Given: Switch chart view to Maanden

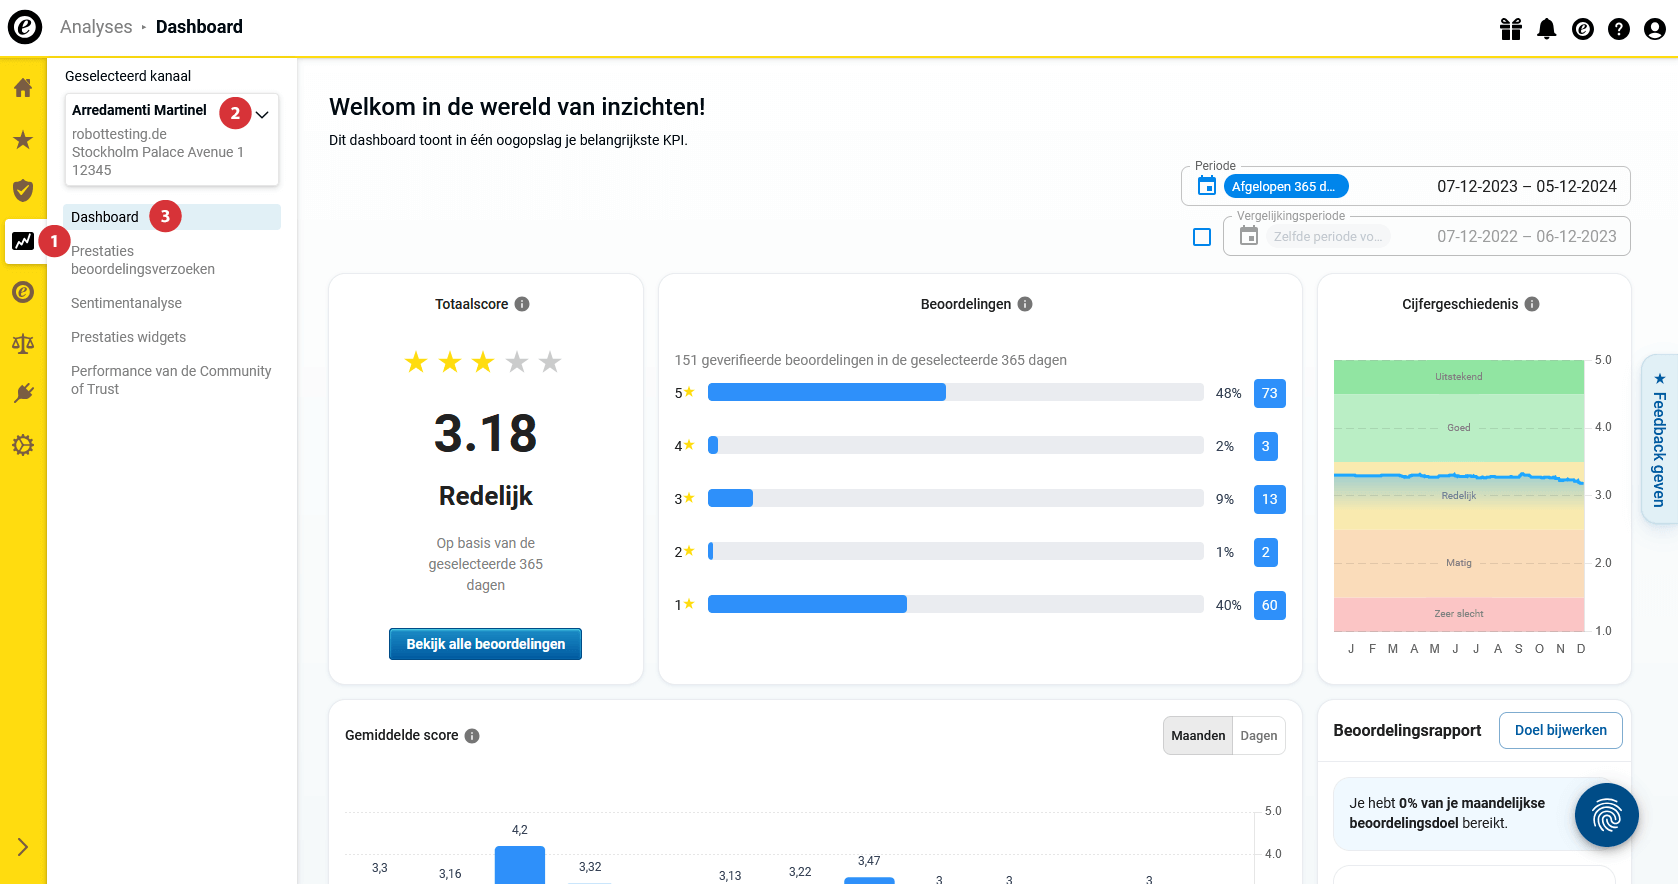Looking at the screenshot, I should (1198, 736).
